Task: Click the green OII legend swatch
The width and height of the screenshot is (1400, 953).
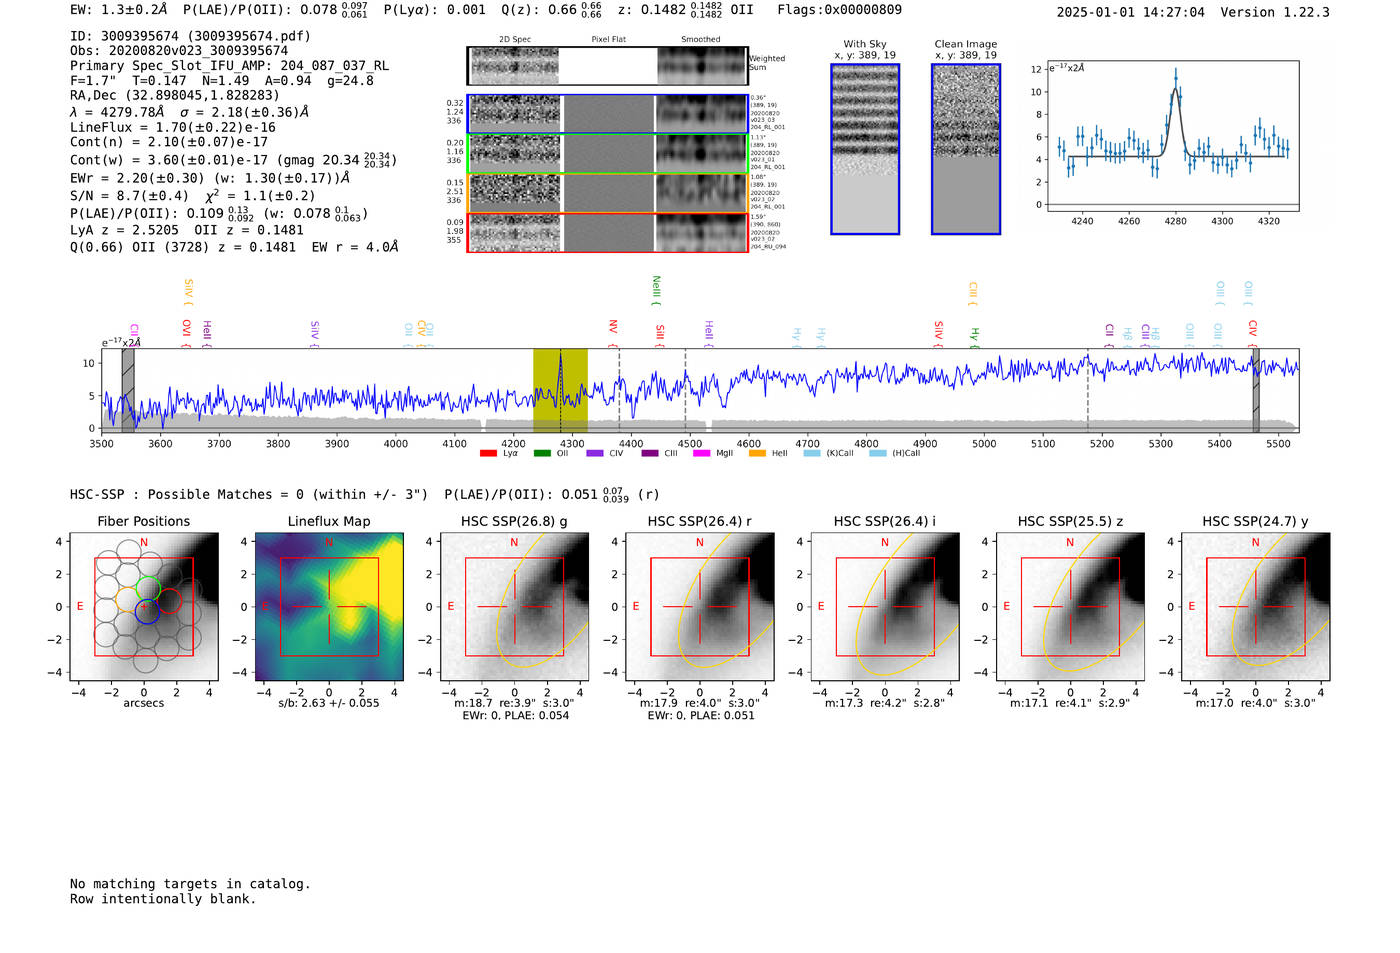Action: [542, 453]
